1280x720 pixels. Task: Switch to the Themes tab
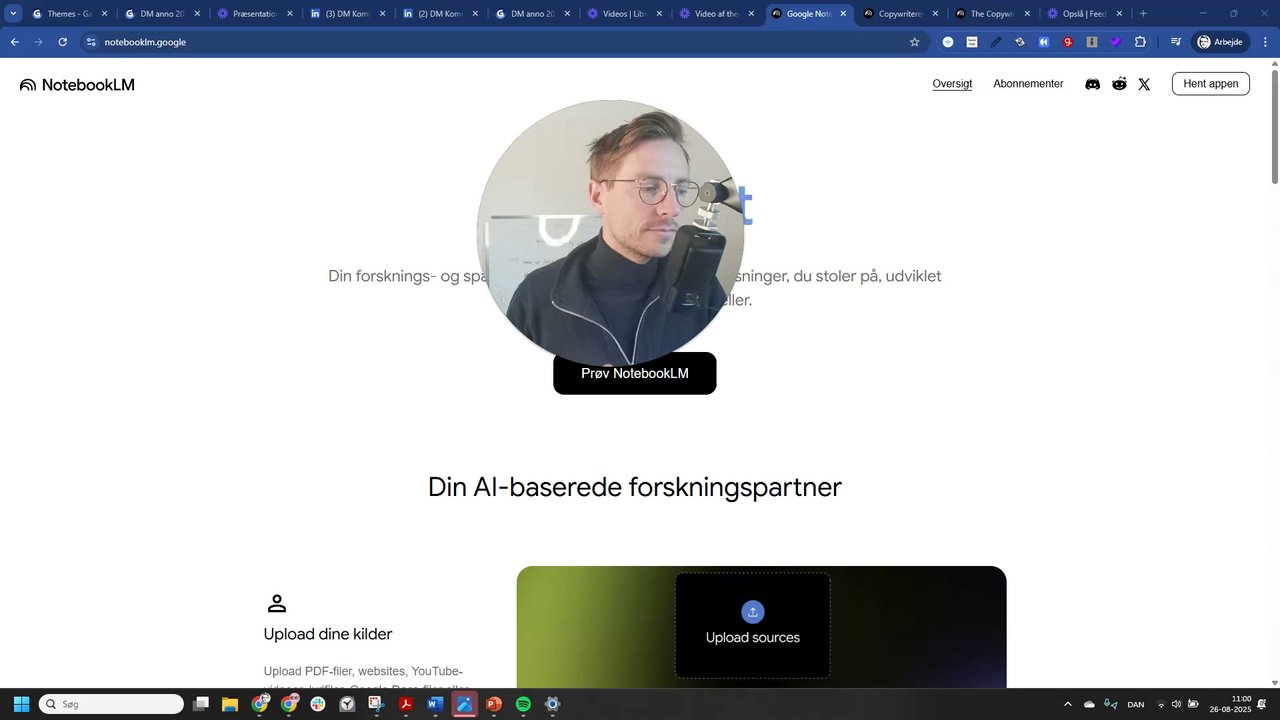(x=69, y=14)
